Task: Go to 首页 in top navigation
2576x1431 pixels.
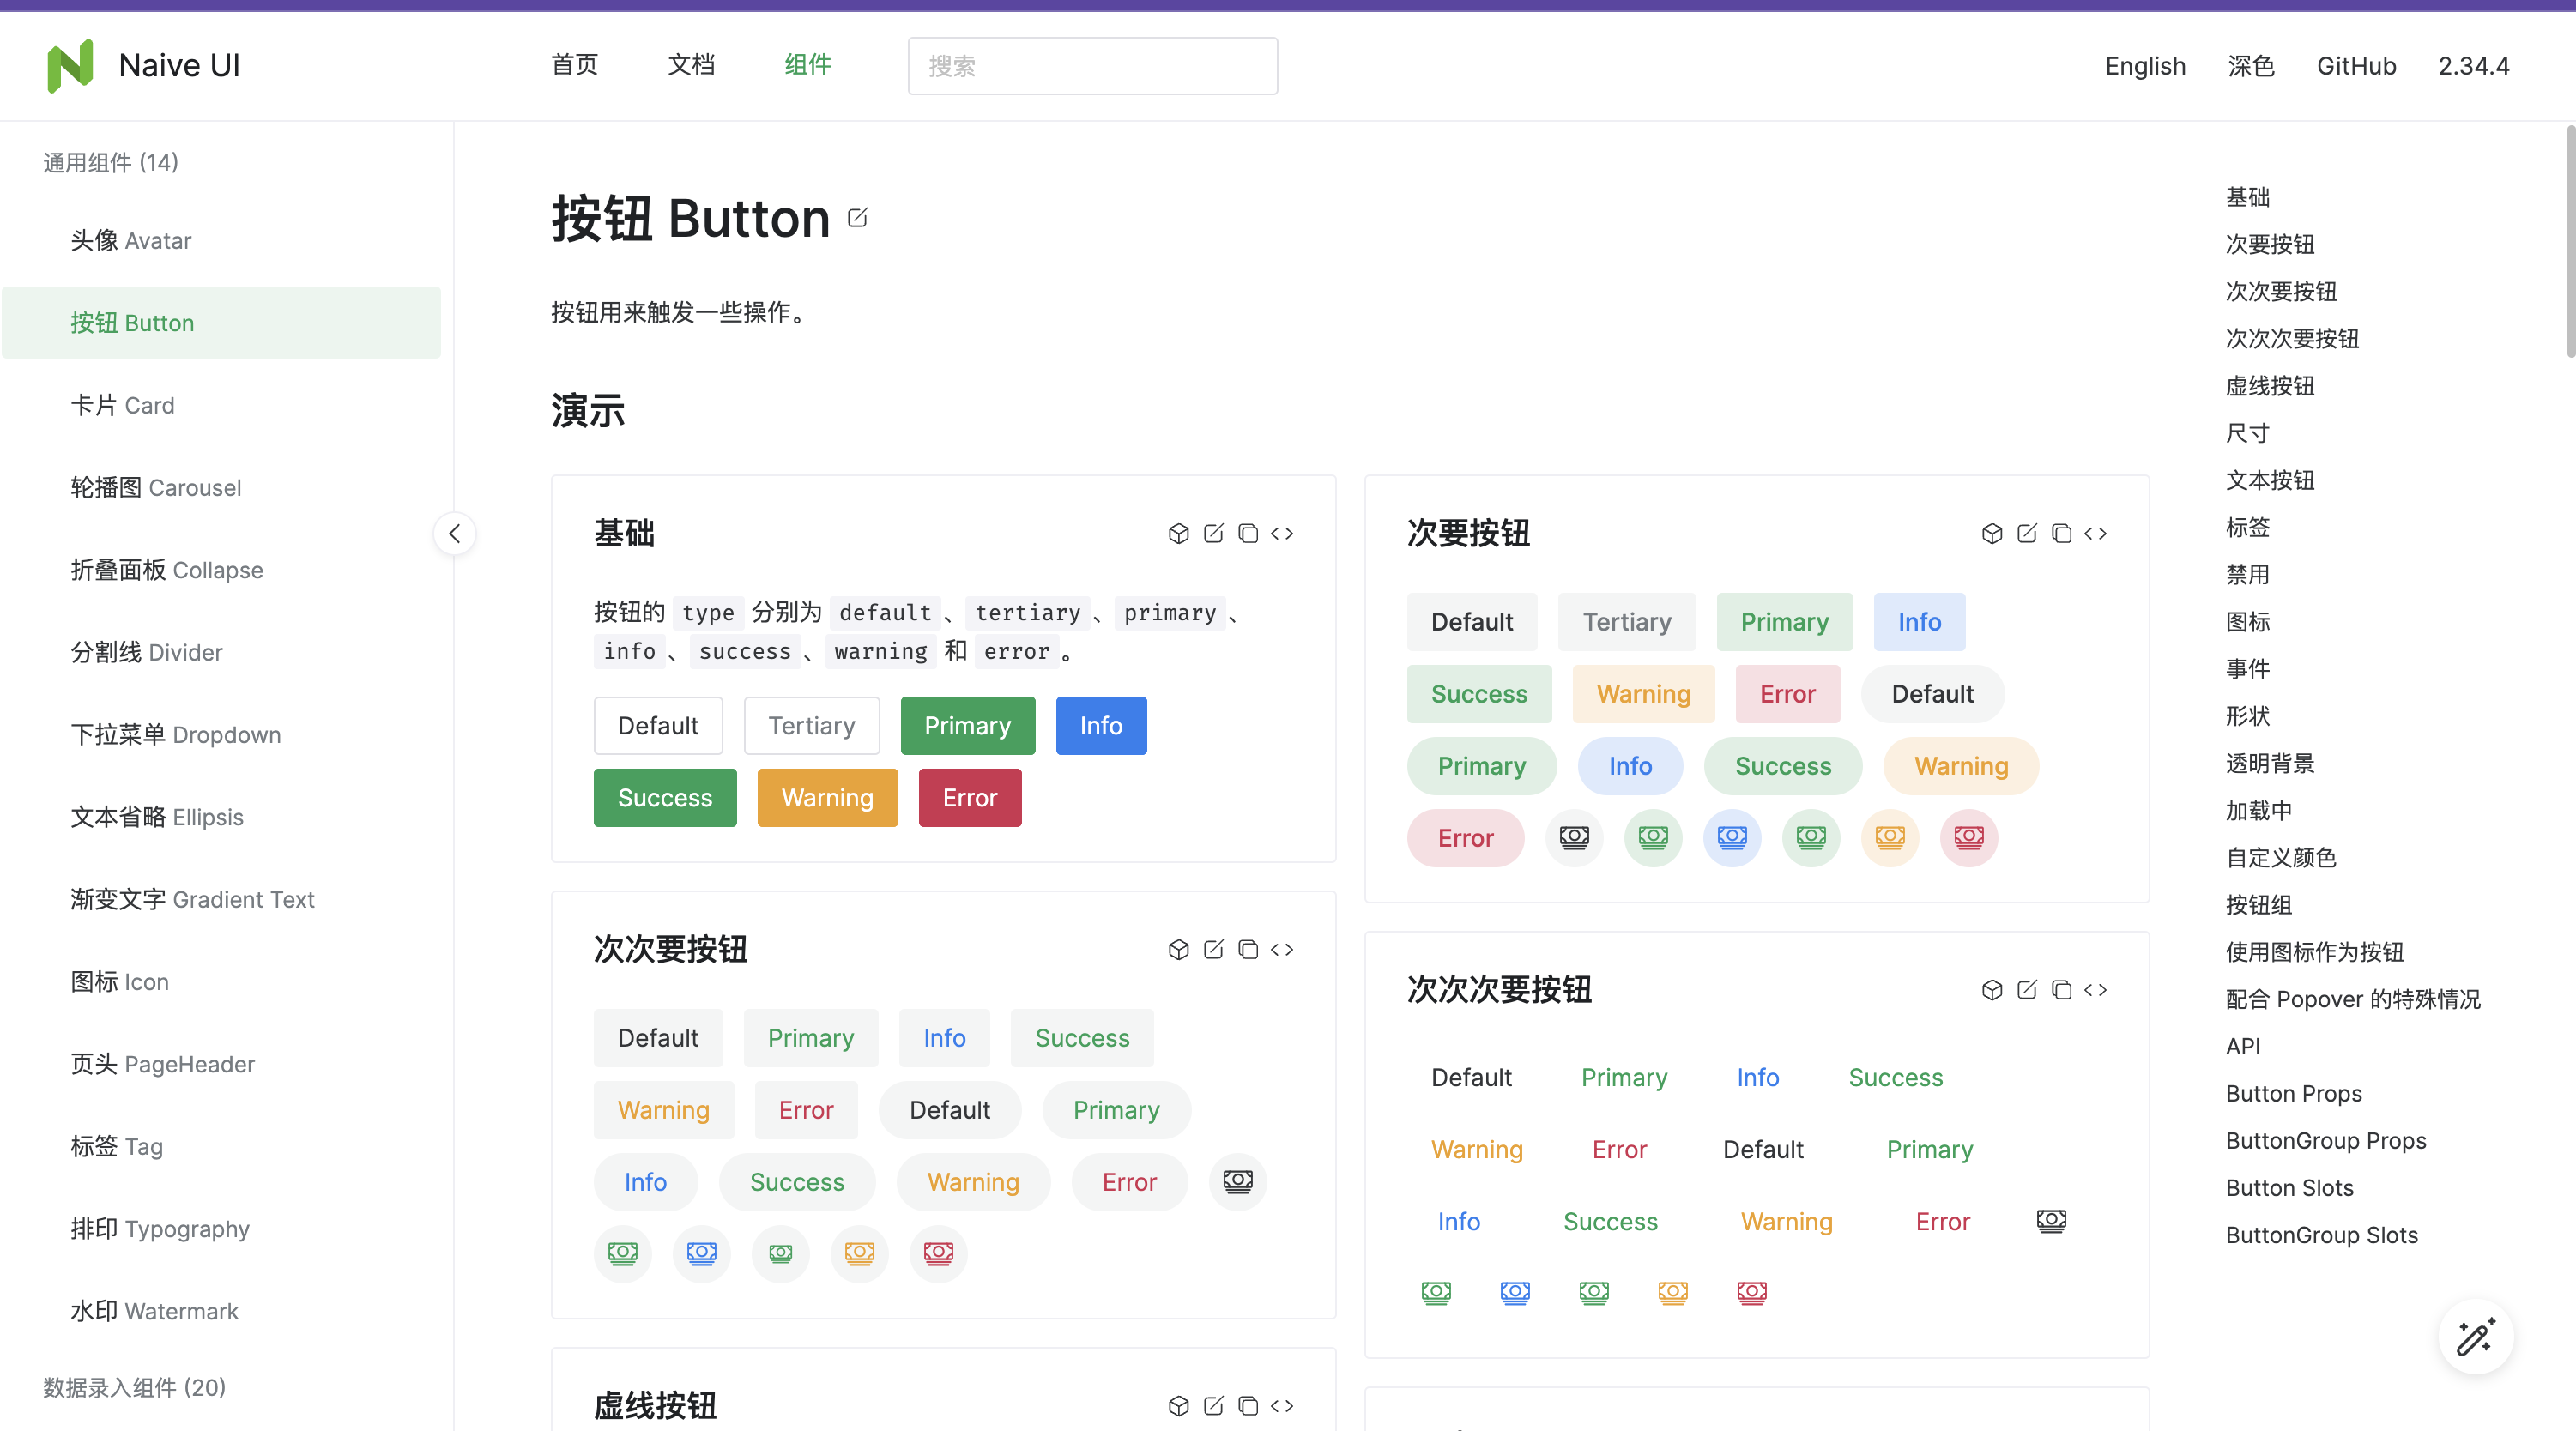Action: tap(575, 66)
